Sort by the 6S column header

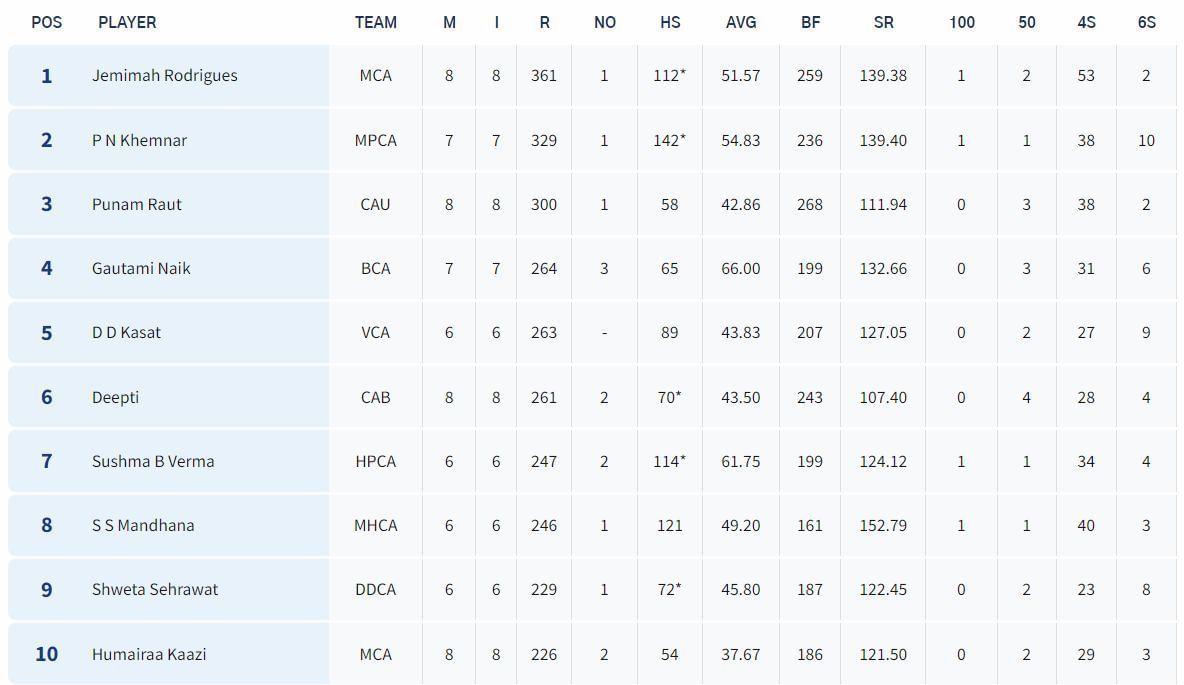(1146, 22)
